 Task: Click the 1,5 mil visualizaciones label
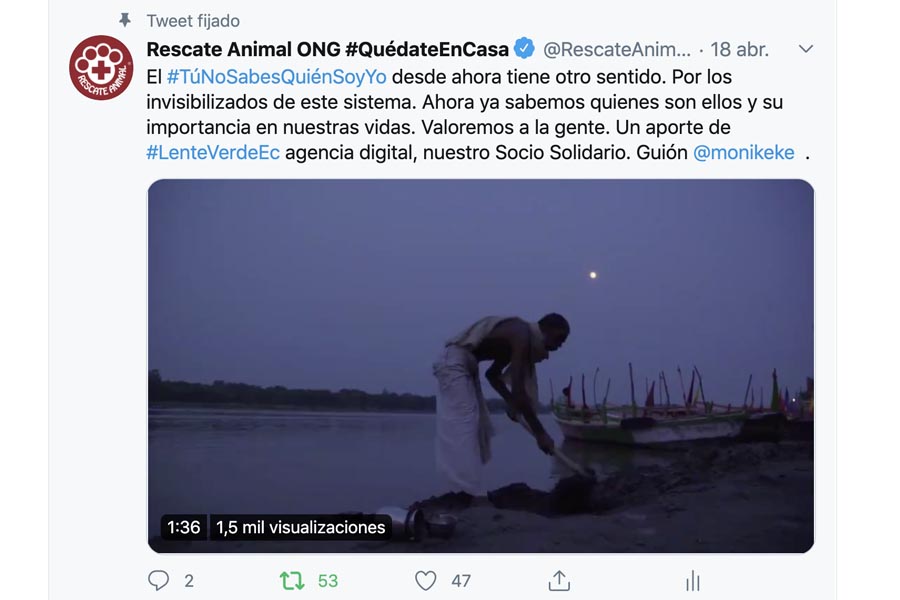(x=301, y=527)
